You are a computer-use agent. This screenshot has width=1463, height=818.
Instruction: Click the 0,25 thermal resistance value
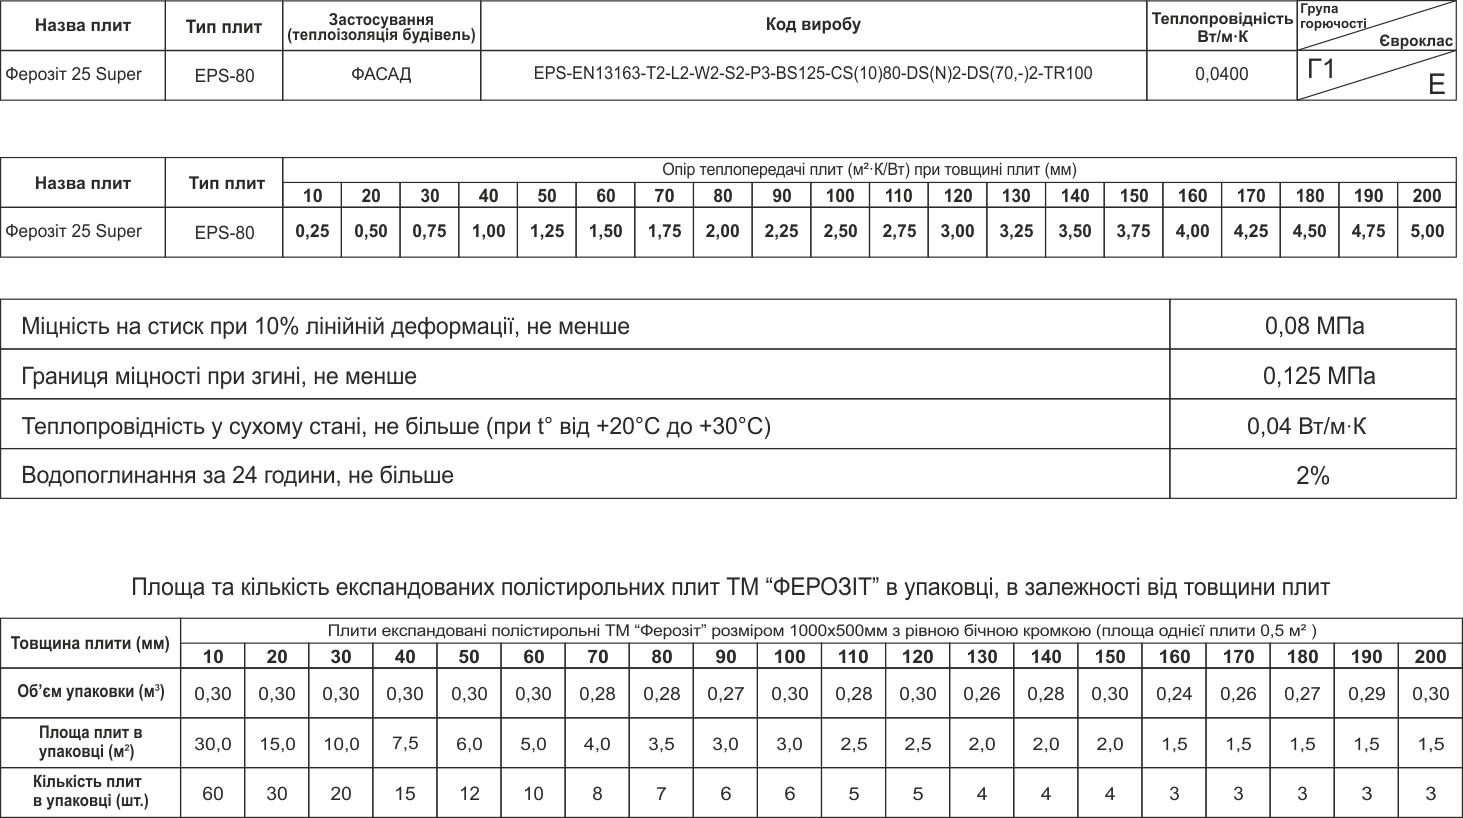tap(312, 232)
